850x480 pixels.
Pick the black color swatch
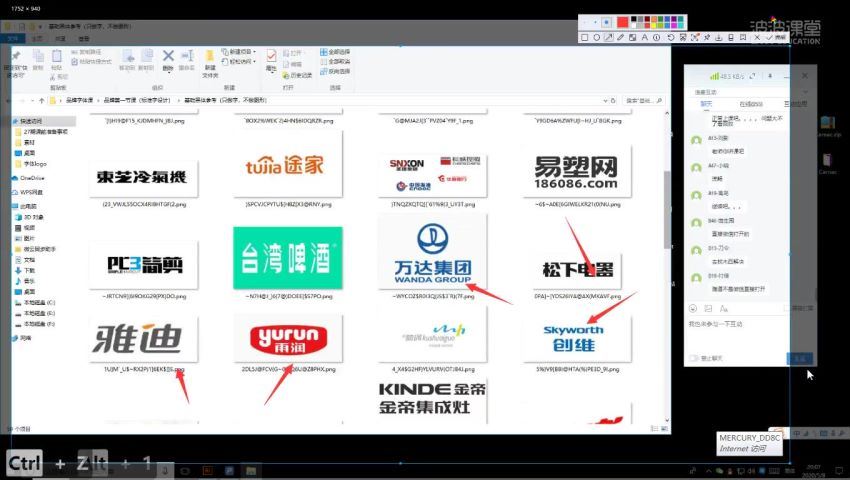(x=634, y=18)
